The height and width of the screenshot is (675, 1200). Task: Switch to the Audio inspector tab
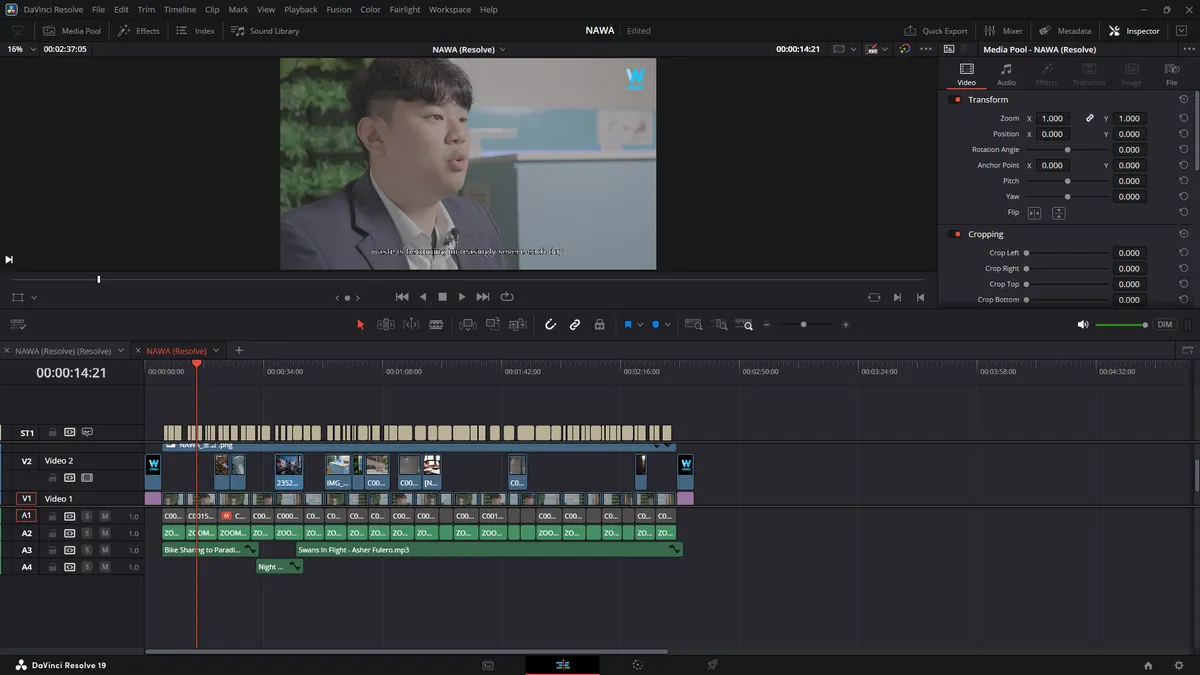click(x=1006, y=73)
